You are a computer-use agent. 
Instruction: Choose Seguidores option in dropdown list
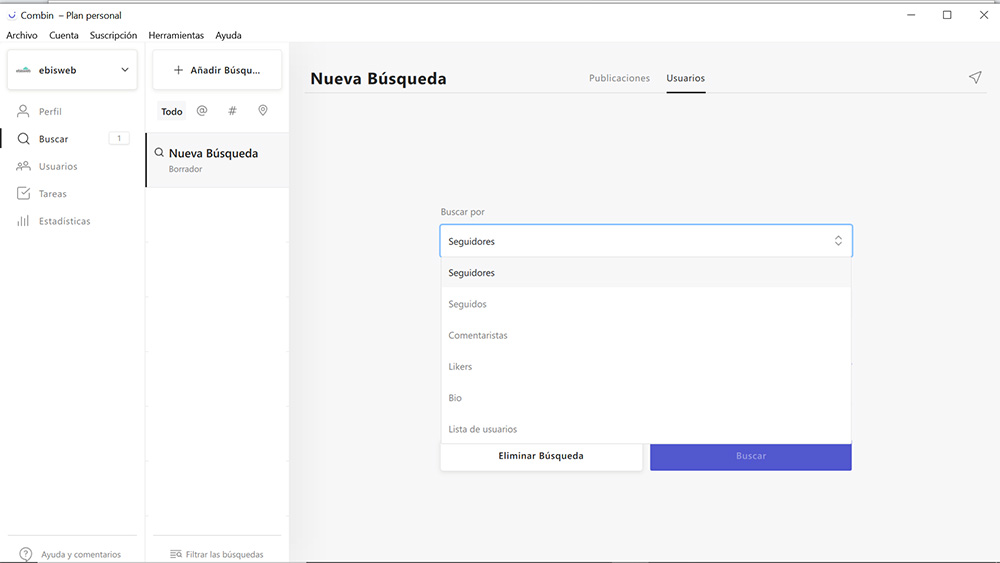(646, 273)
